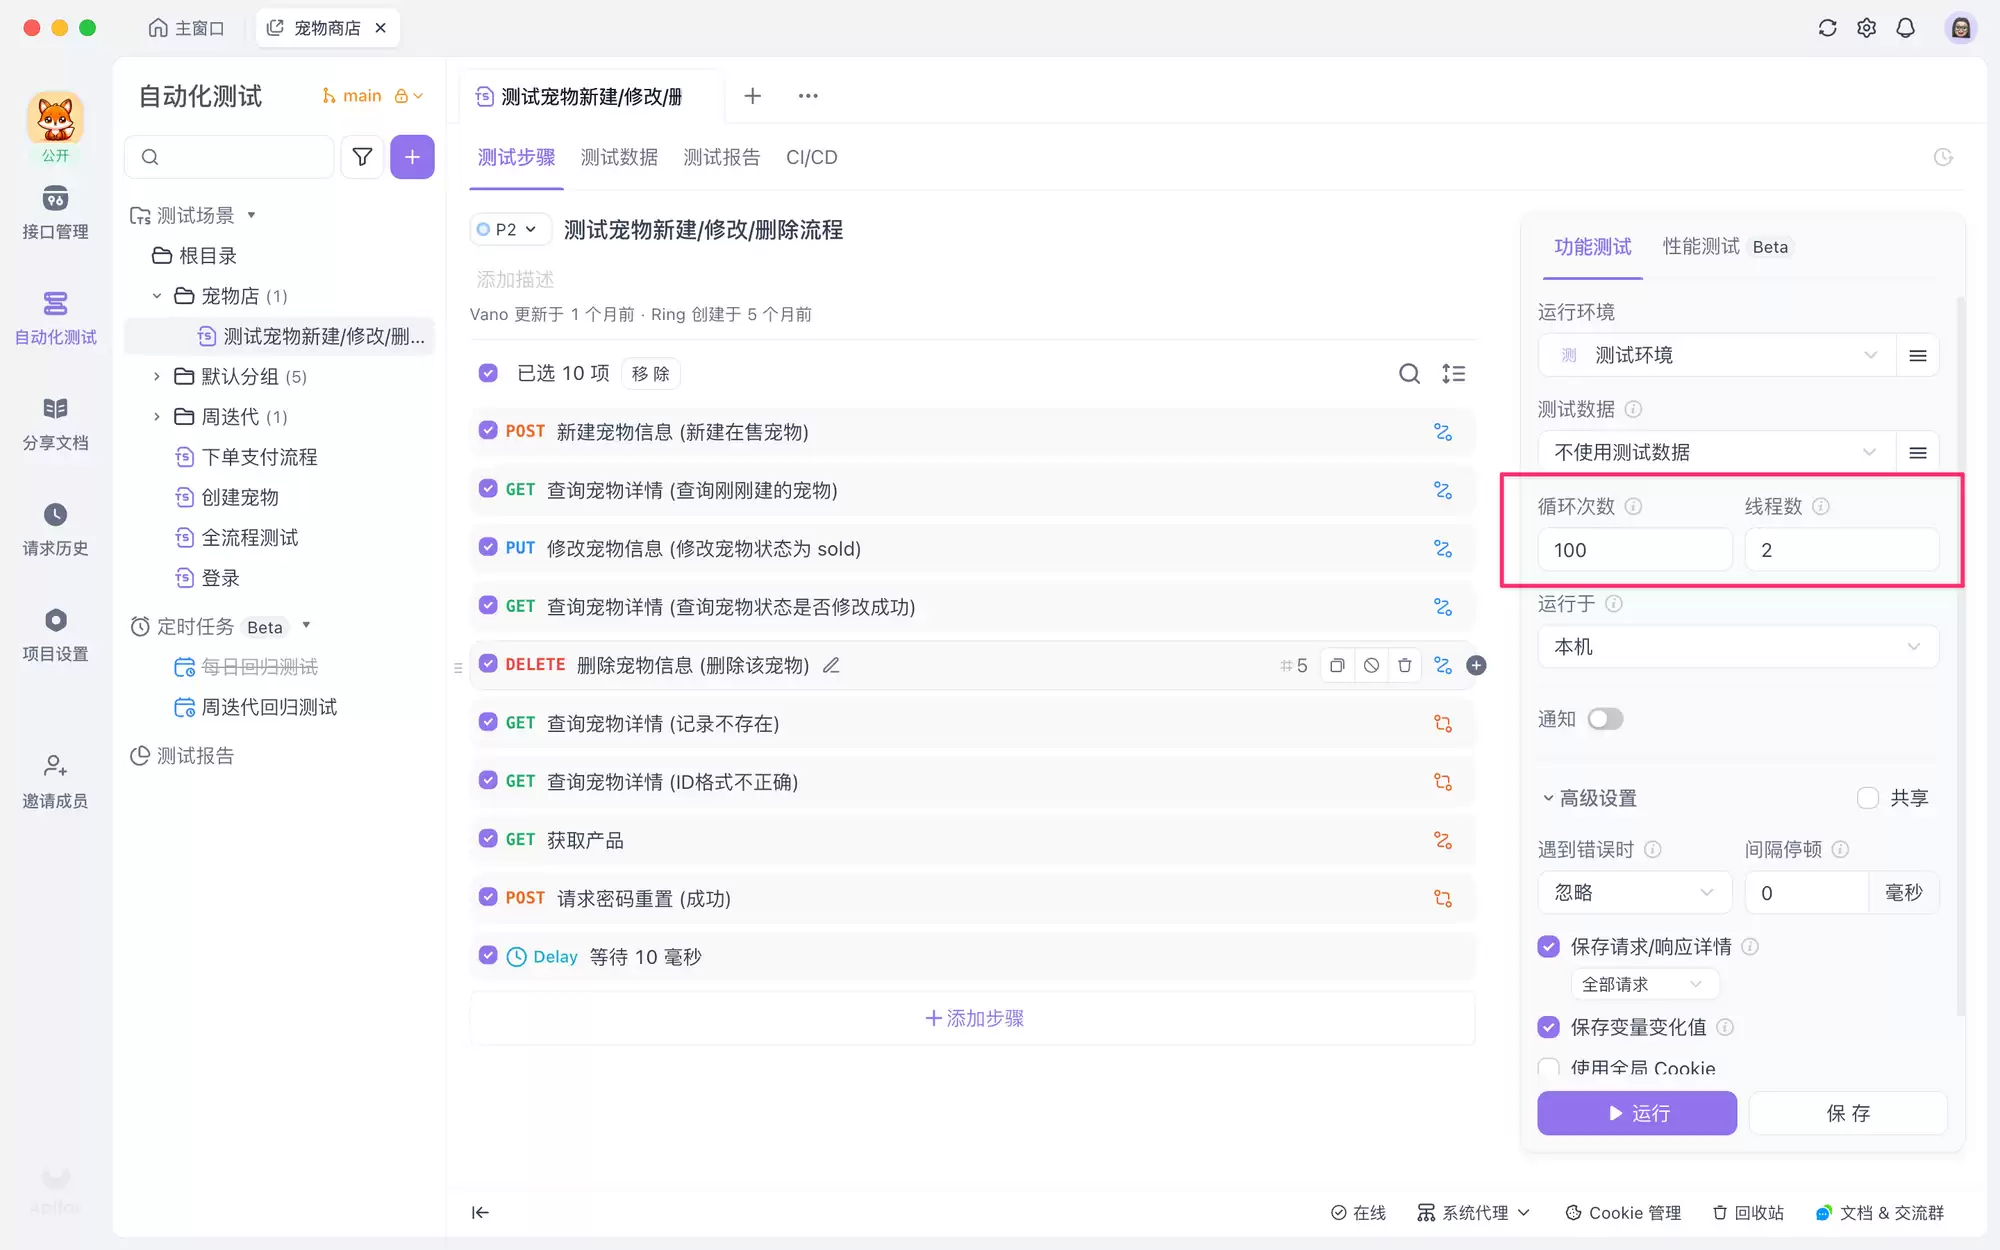Uncheck the GET 查询宠物详情 (记录不存在) step
Screen dimensions: 2000x1250
(488, 722)
